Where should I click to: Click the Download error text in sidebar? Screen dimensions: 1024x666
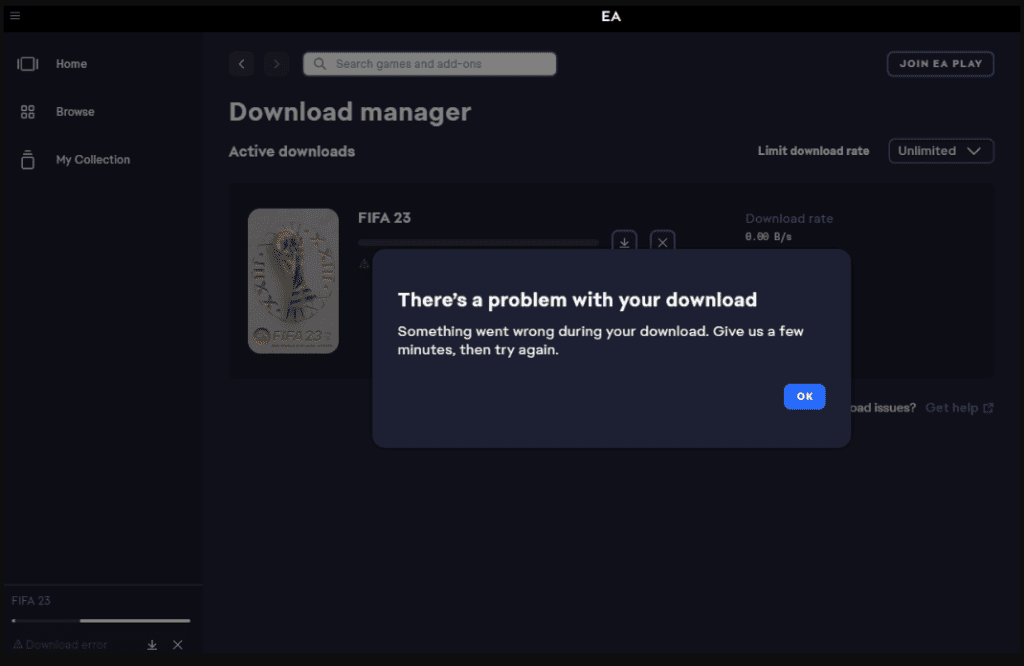[x=67, y=645]
